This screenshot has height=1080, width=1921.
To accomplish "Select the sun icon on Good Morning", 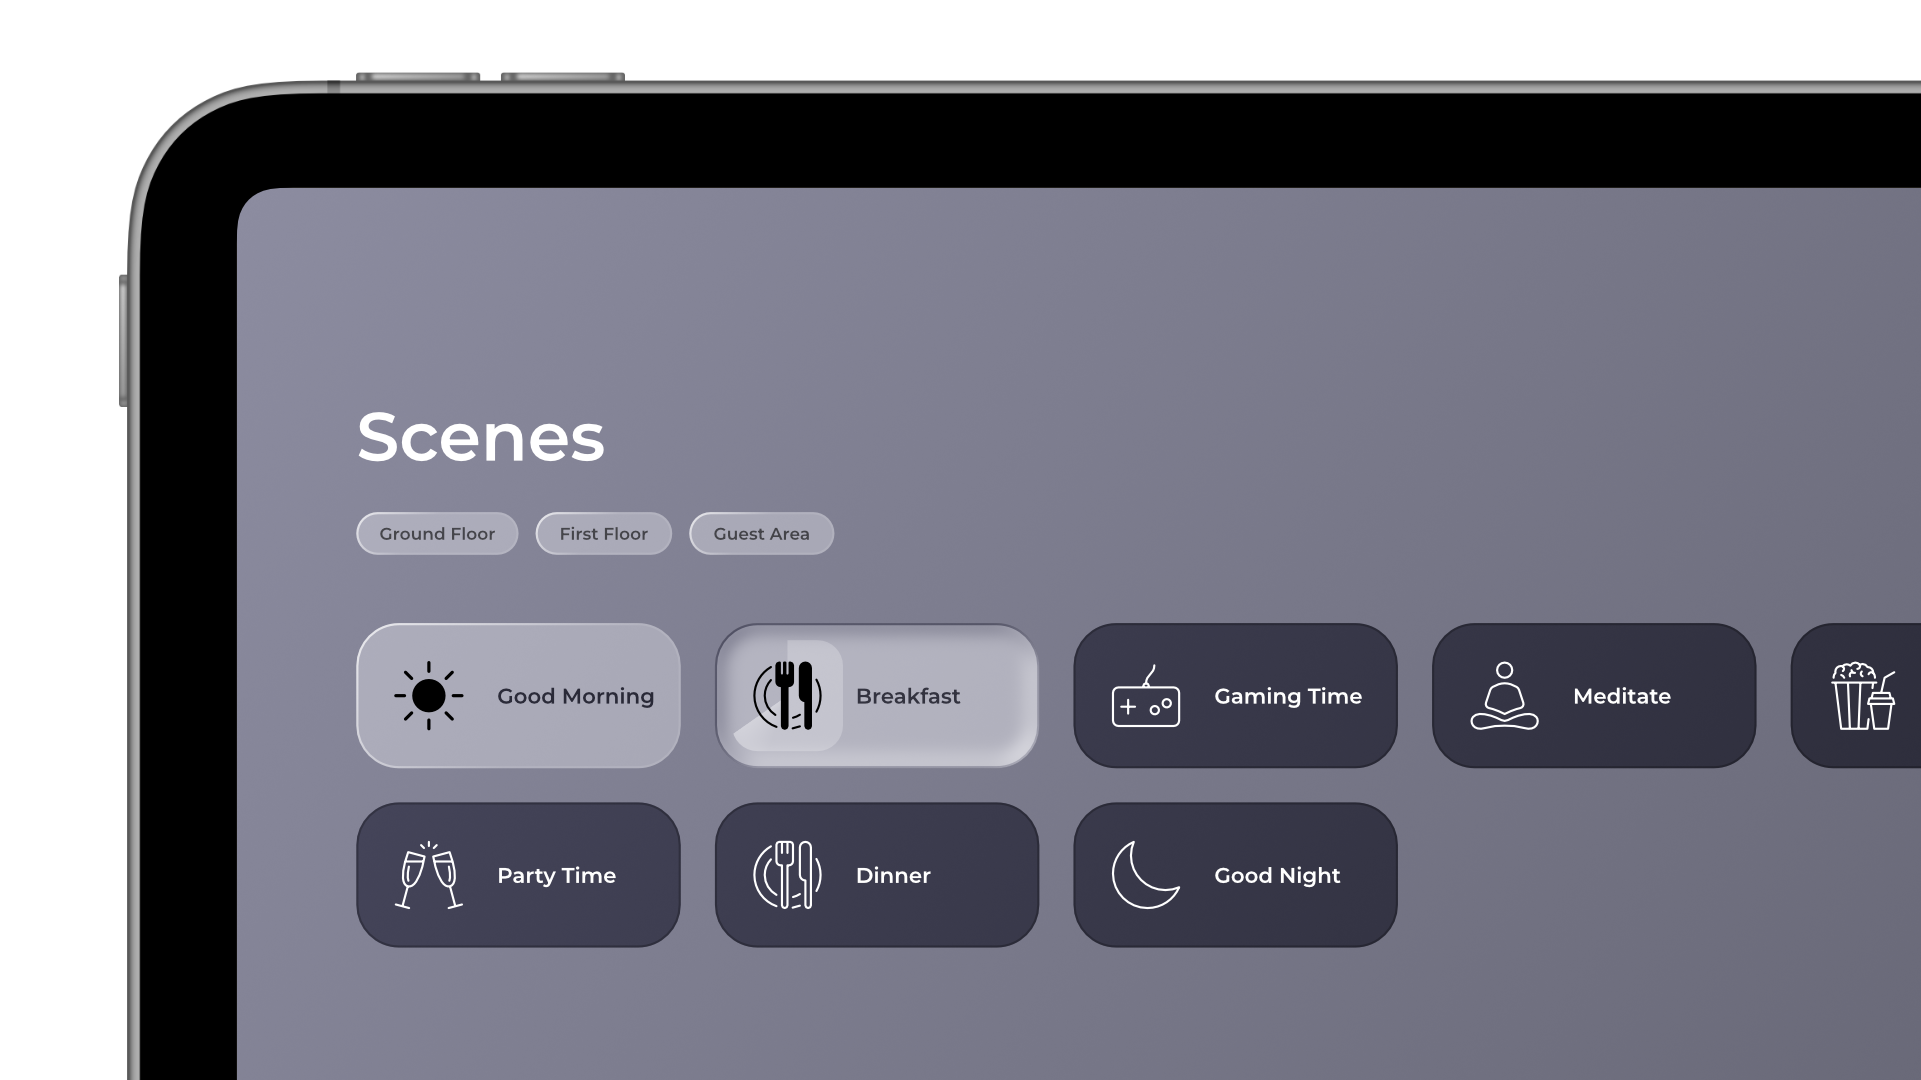I will coord(430,695).
